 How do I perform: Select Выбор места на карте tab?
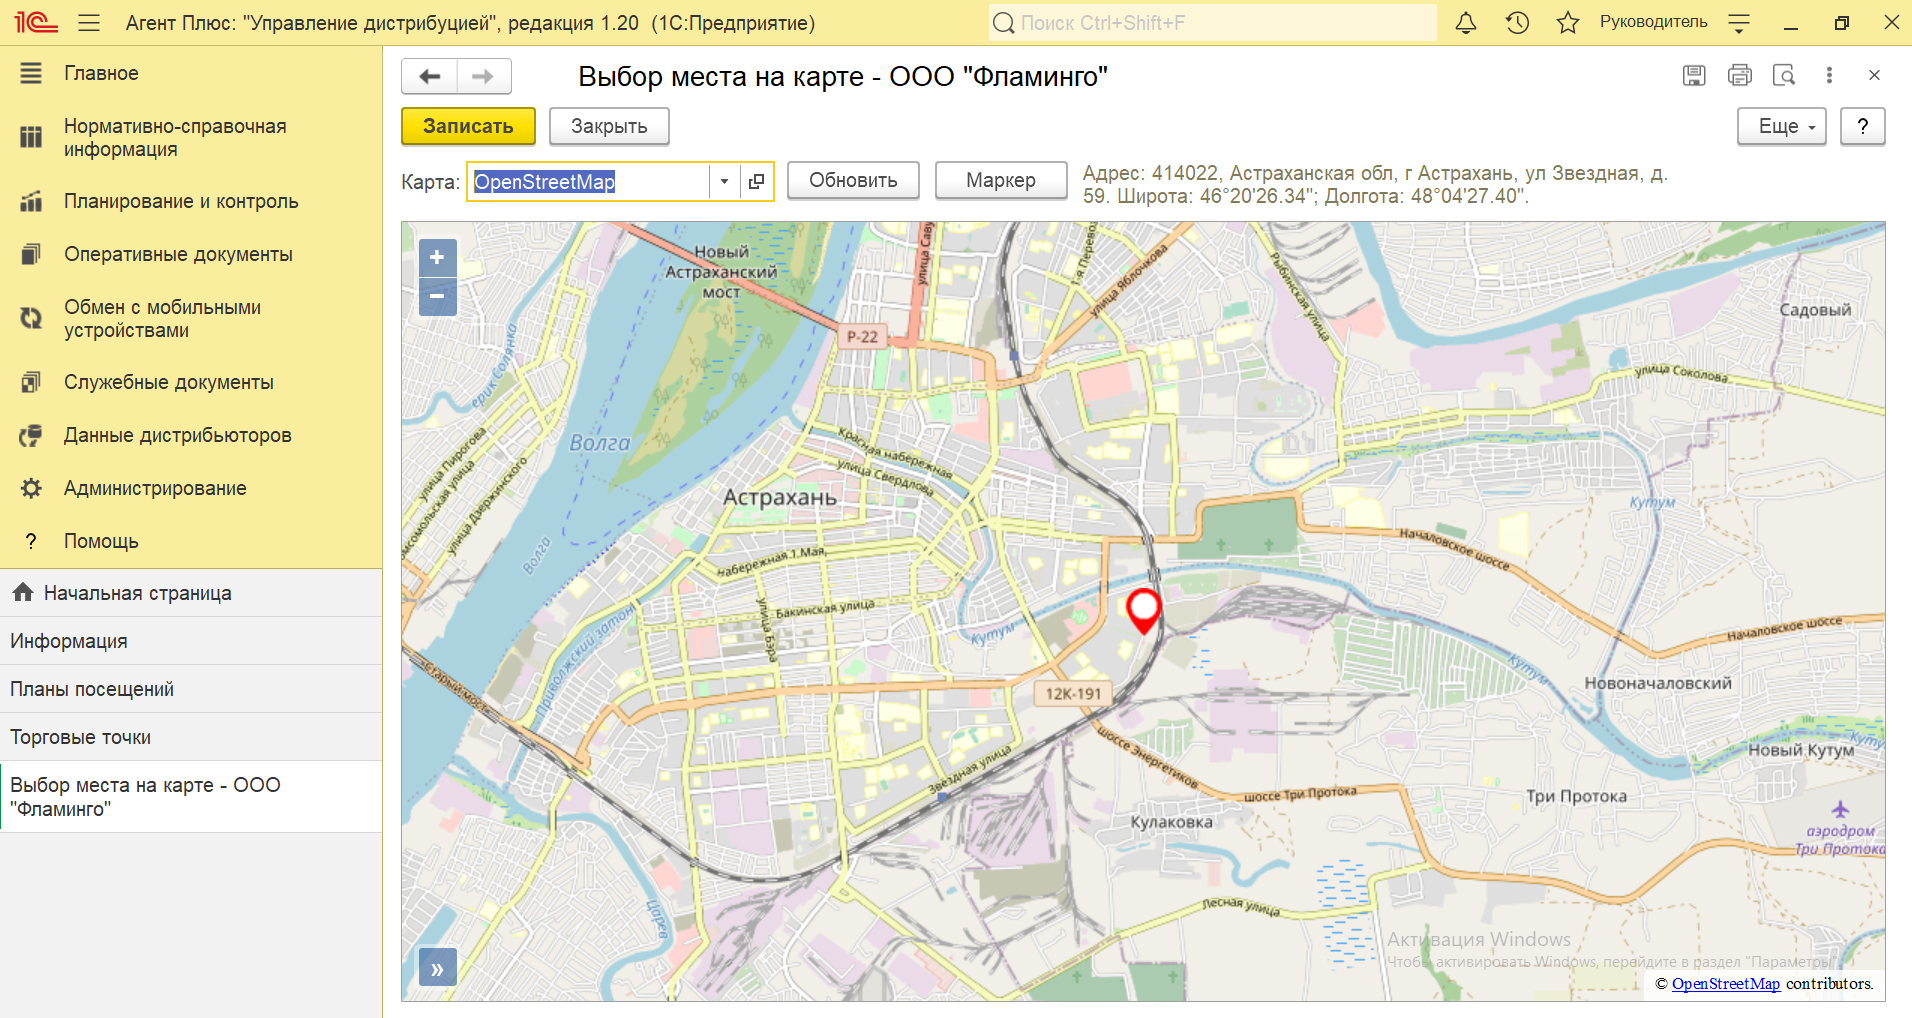pos(191,797)
